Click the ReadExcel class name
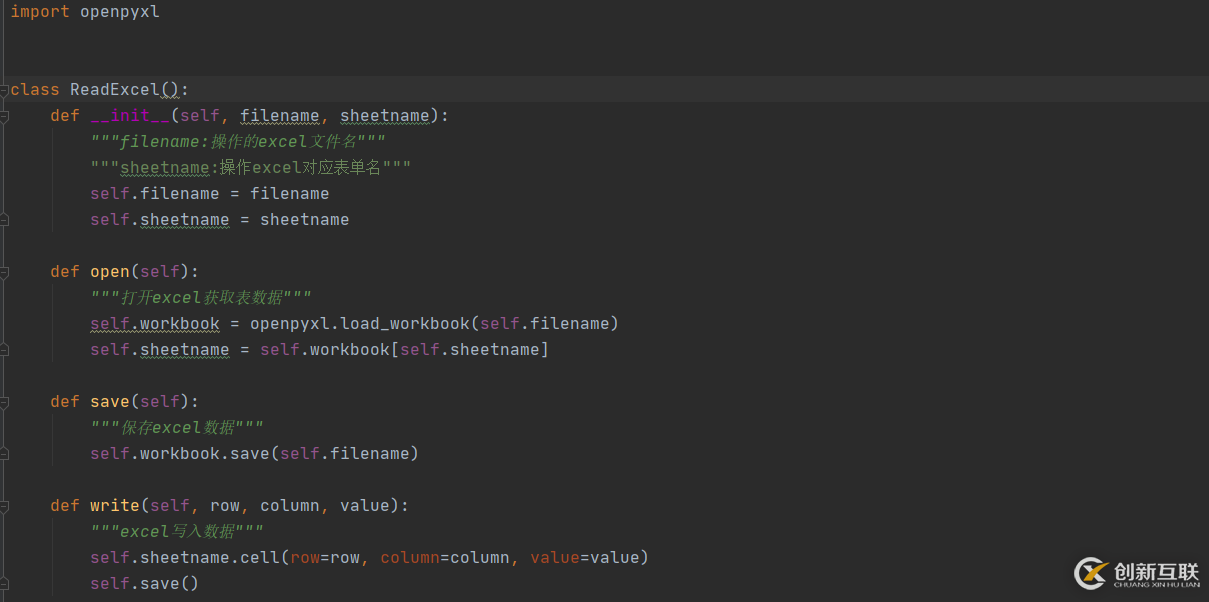1209x602 pixels. coord(114,90)
